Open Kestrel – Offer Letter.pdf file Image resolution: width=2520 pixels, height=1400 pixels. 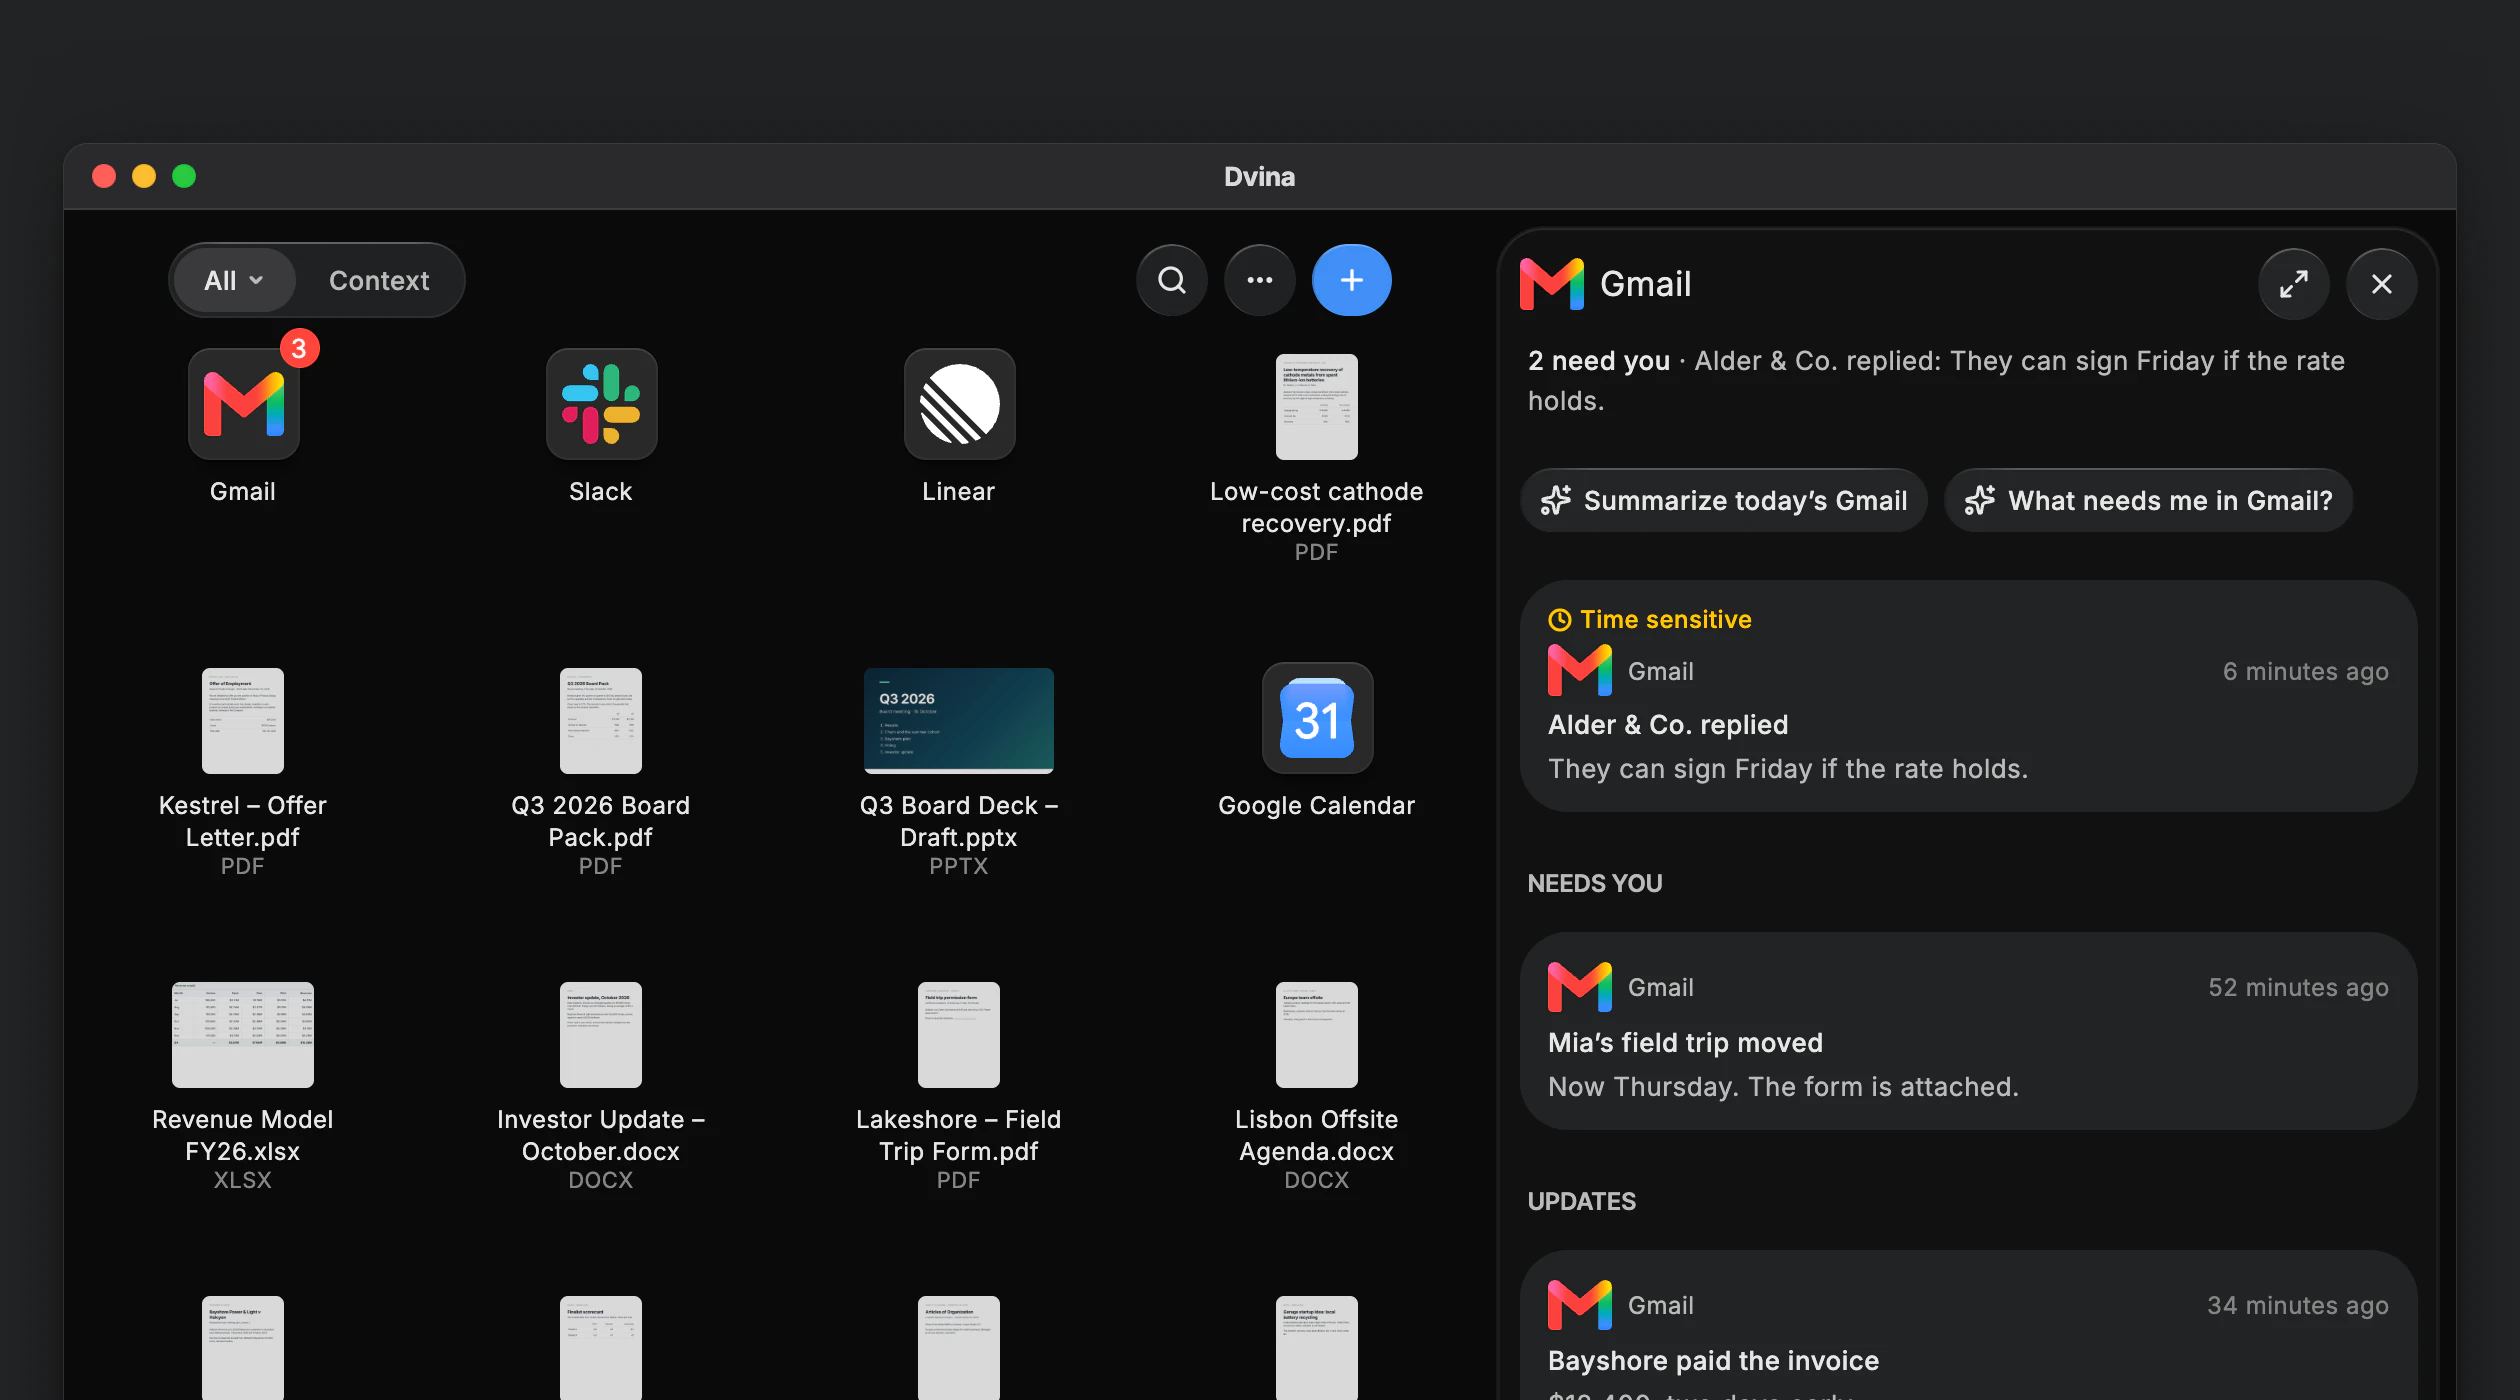pyautogui.click(x=243, y=721)
